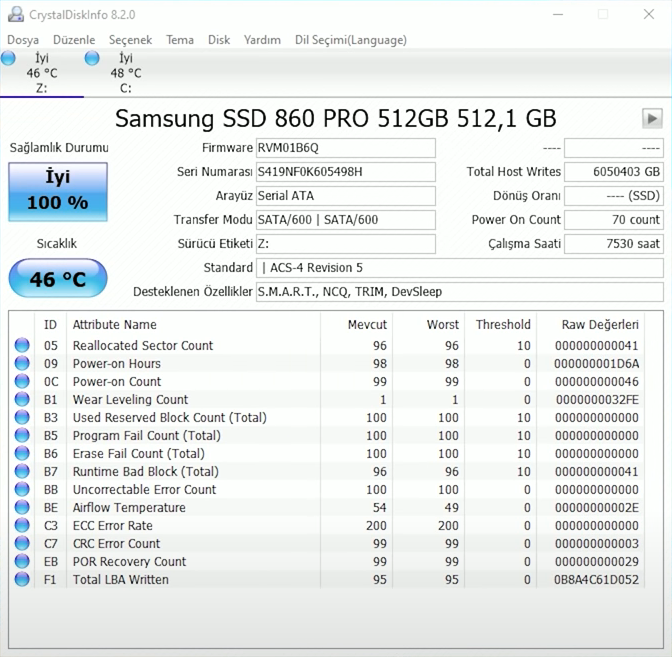Open the Dosya menu
This screenshot has width=672, height=657.
23,40
